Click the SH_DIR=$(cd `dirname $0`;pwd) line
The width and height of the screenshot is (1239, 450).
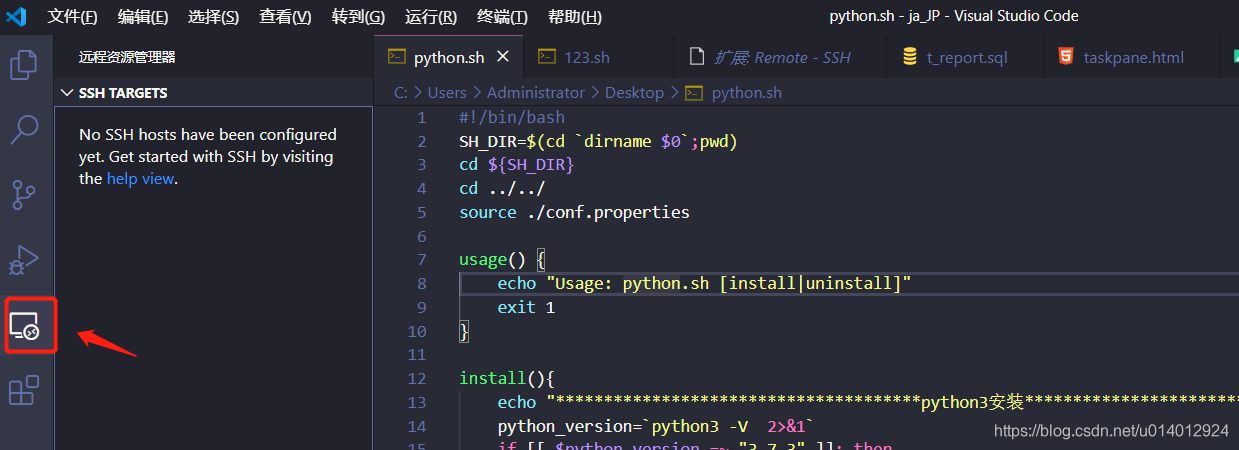(x=598, y=141)
